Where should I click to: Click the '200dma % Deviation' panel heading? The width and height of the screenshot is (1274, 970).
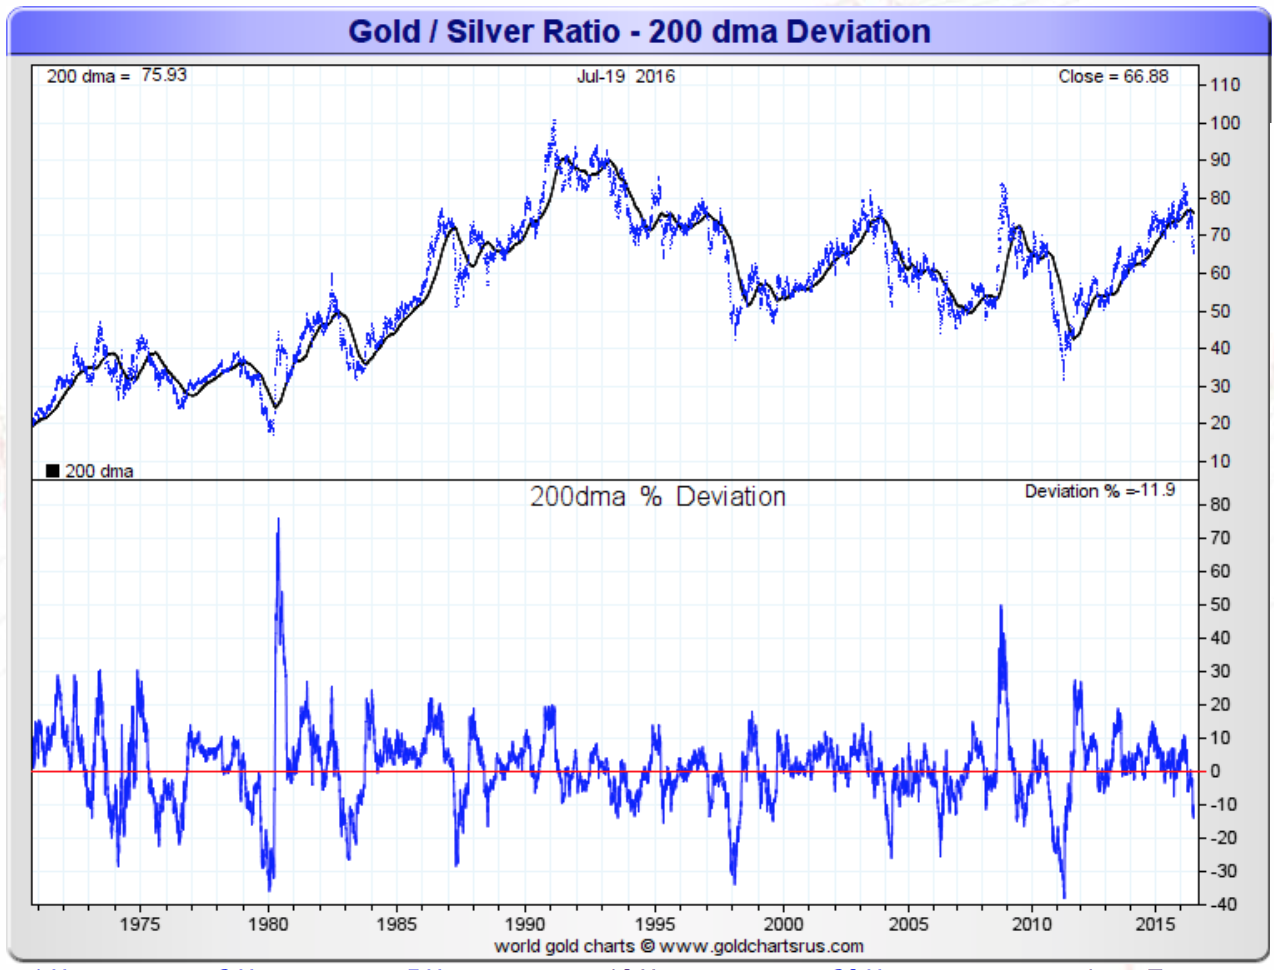coord(658,497)
